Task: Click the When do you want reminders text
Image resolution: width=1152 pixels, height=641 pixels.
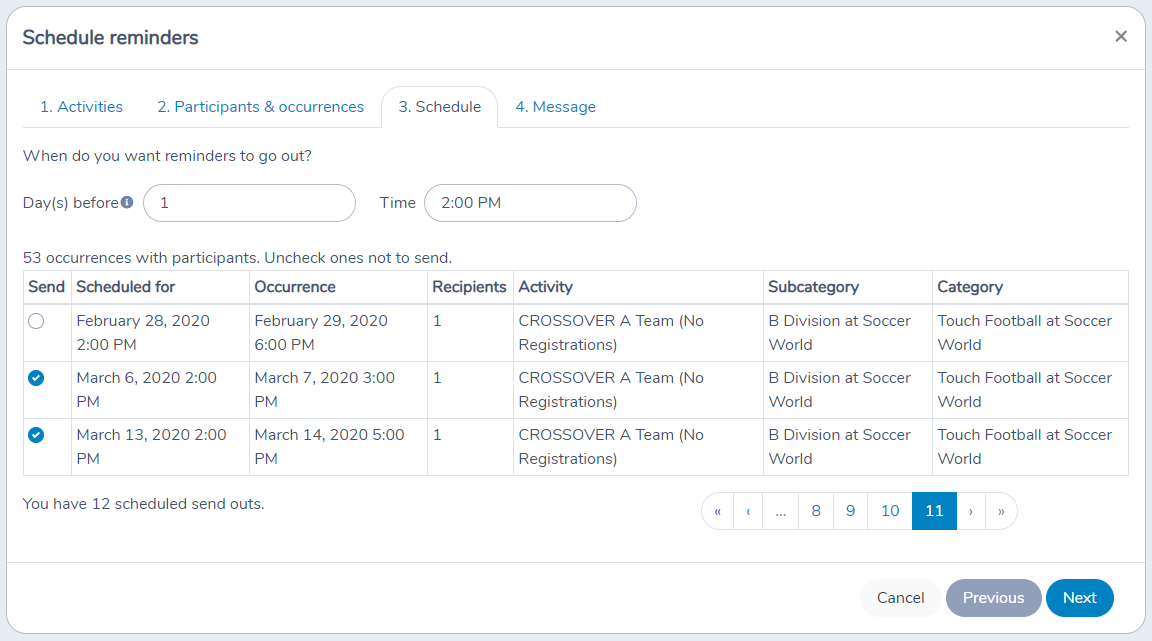Action: click(167, 156)
